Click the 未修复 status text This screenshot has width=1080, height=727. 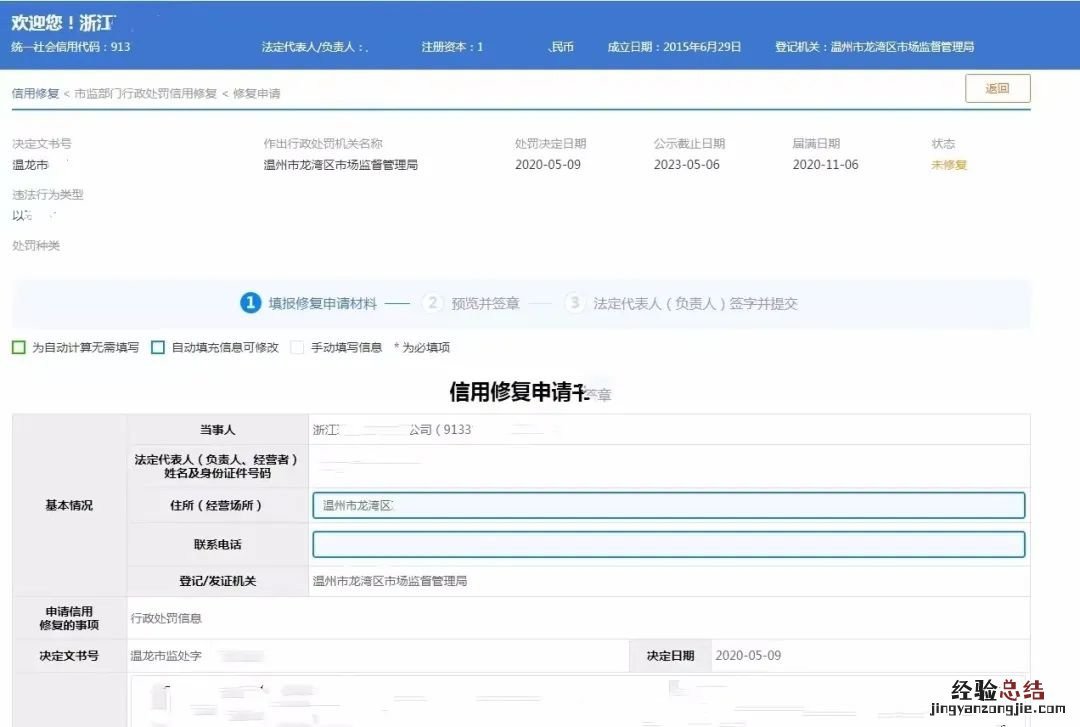click(949, 165)
